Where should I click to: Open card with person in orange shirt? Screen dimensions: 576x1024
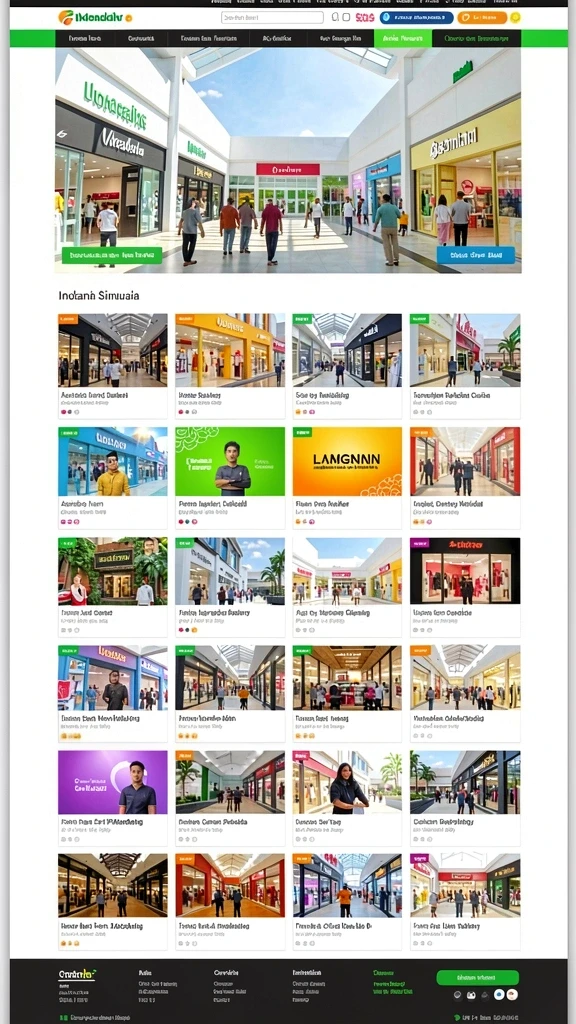pyautogui.click(x=347, y=885)
